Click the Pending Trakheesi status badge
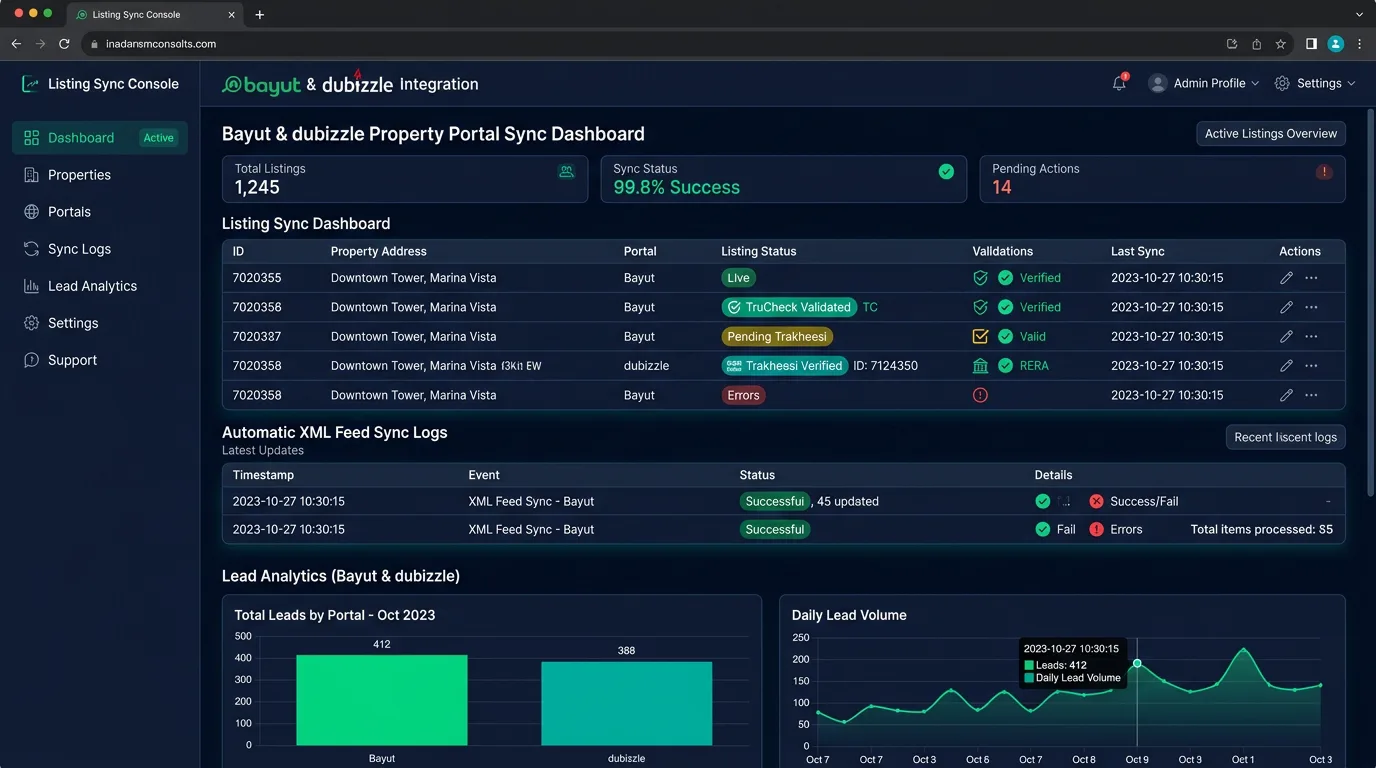The image size is (1376, 768). click(x=777, y=337)
